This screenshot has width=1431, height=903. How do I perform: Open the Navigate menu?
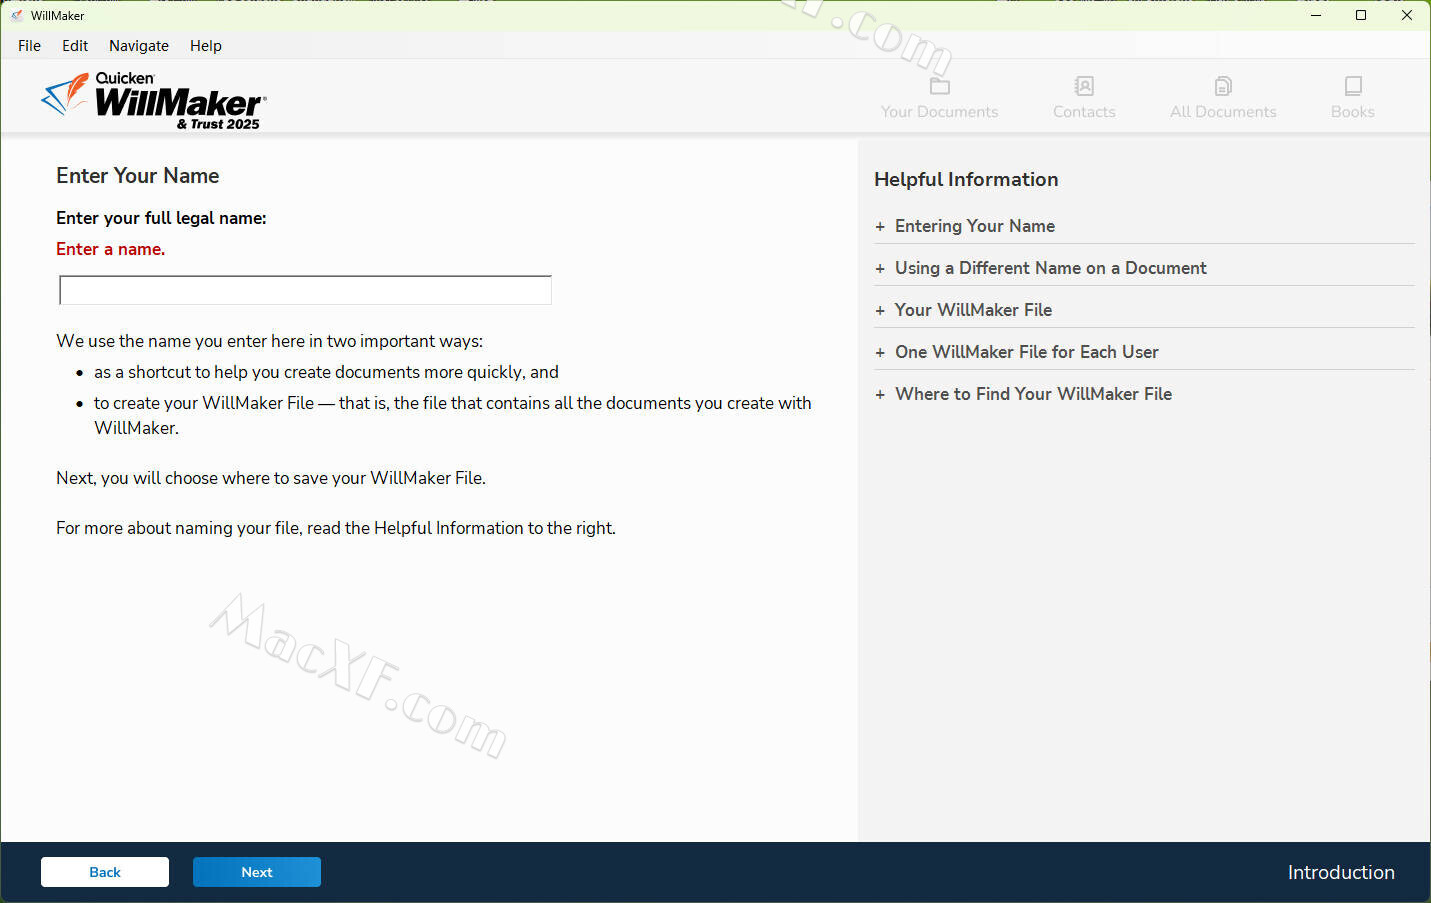click(x=139, y=46)
